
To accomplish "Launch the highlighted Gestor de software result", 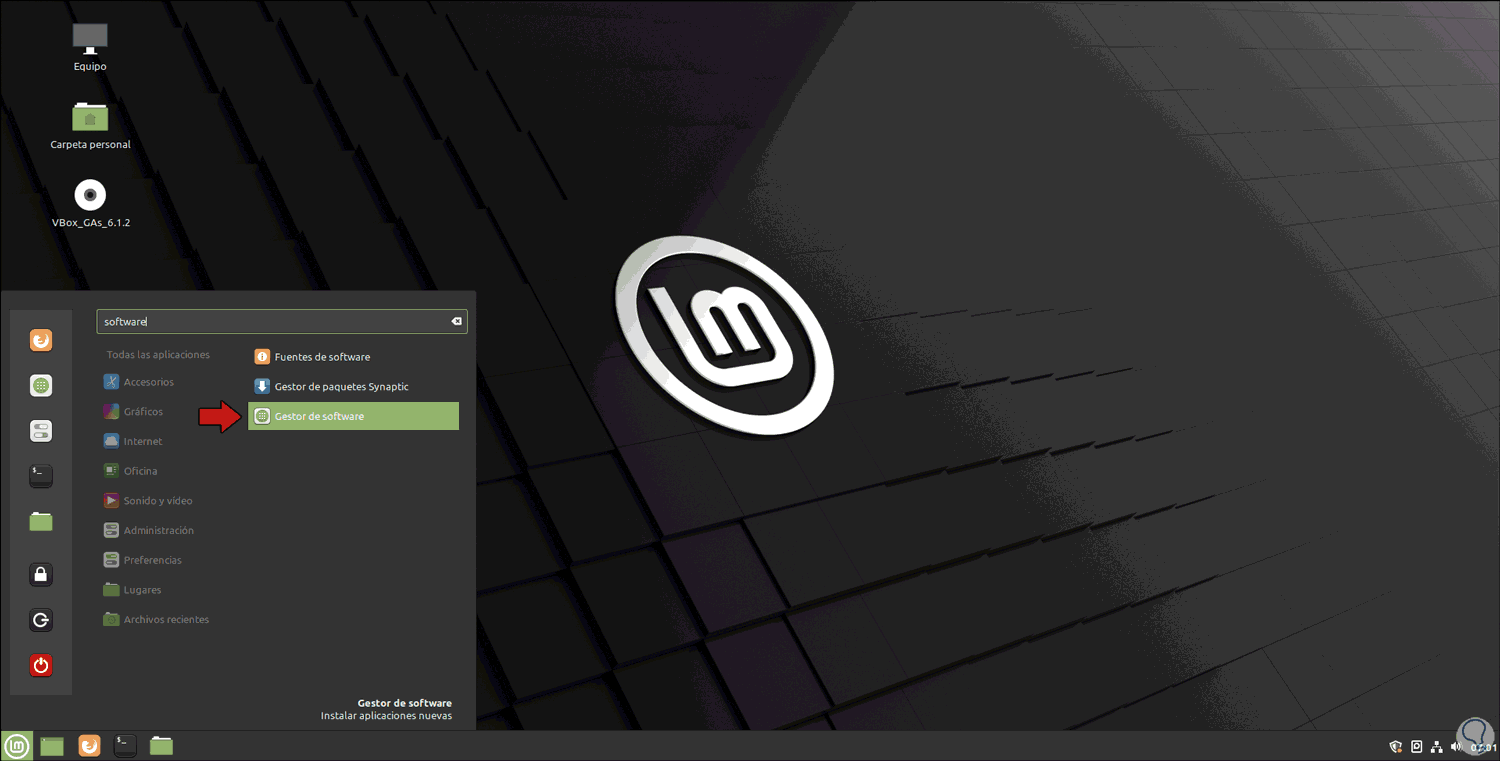I will coord(353,416).
